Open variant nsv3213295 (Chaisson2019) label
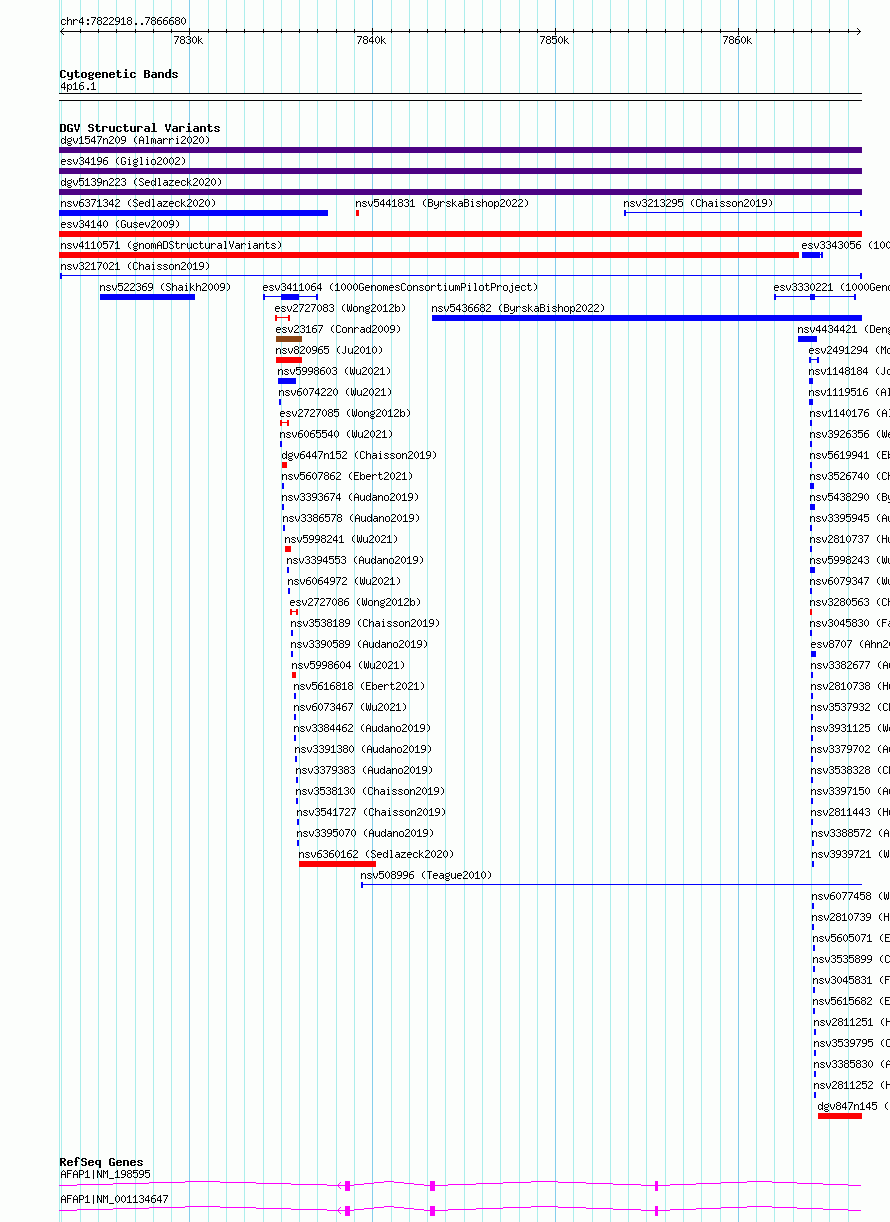This screenshot has width=890, height=1222. [x=698, y=203]
